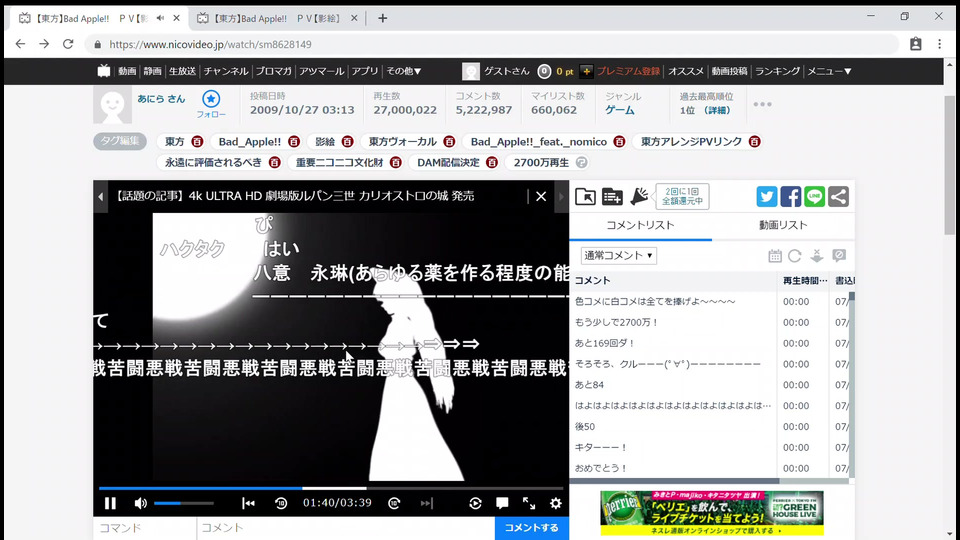Share video via LINE
The width and height of the screenshot is (960, 540).
(814, 197)
